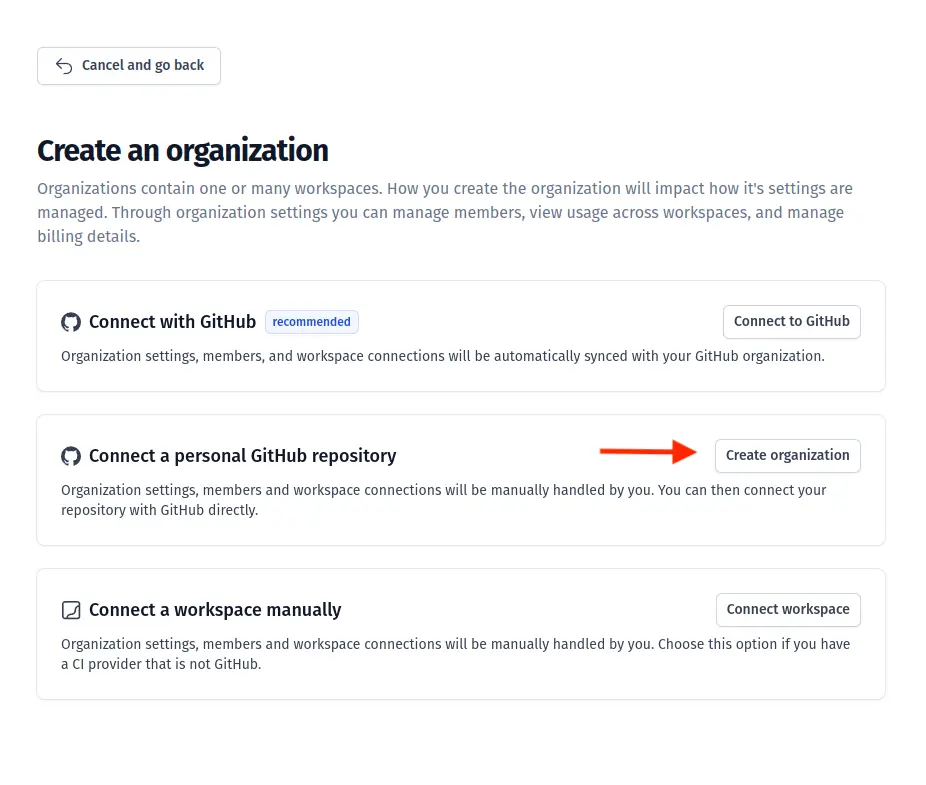Click the Connect workspace button
Screen dimensions: 926x785
pyautogui.click(x=788, y=609)
